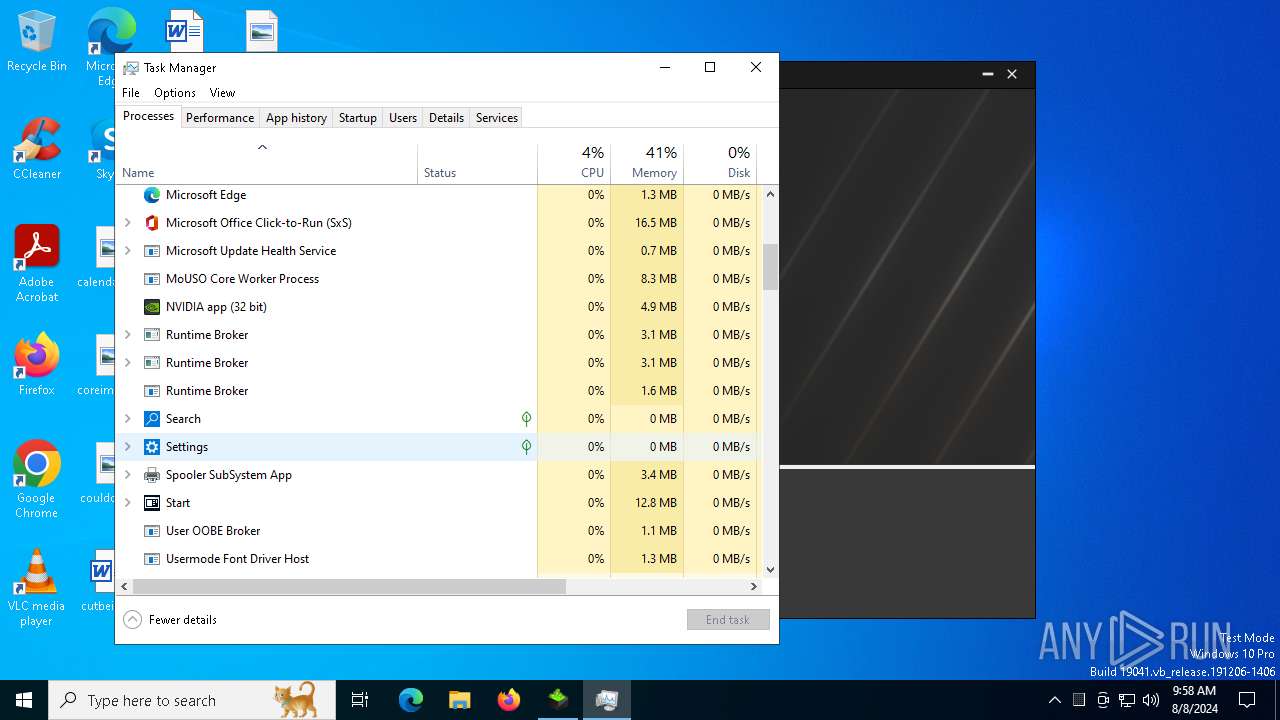Viewport: 1280px width, 720px height.
Task: Click the End task button
Action: coord(728,620)
